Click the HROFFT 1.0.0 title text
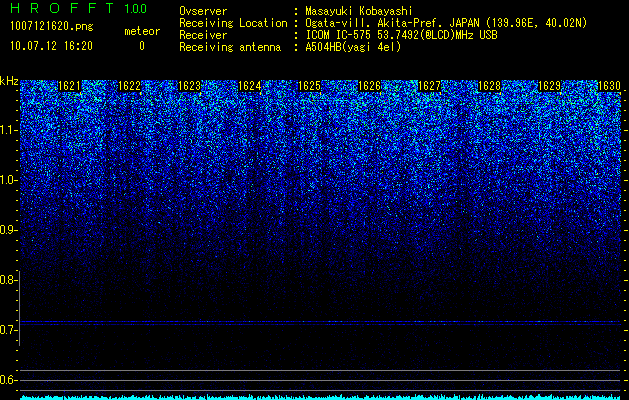The height and width of the screenshot is (400, 629). click(78, 8)
